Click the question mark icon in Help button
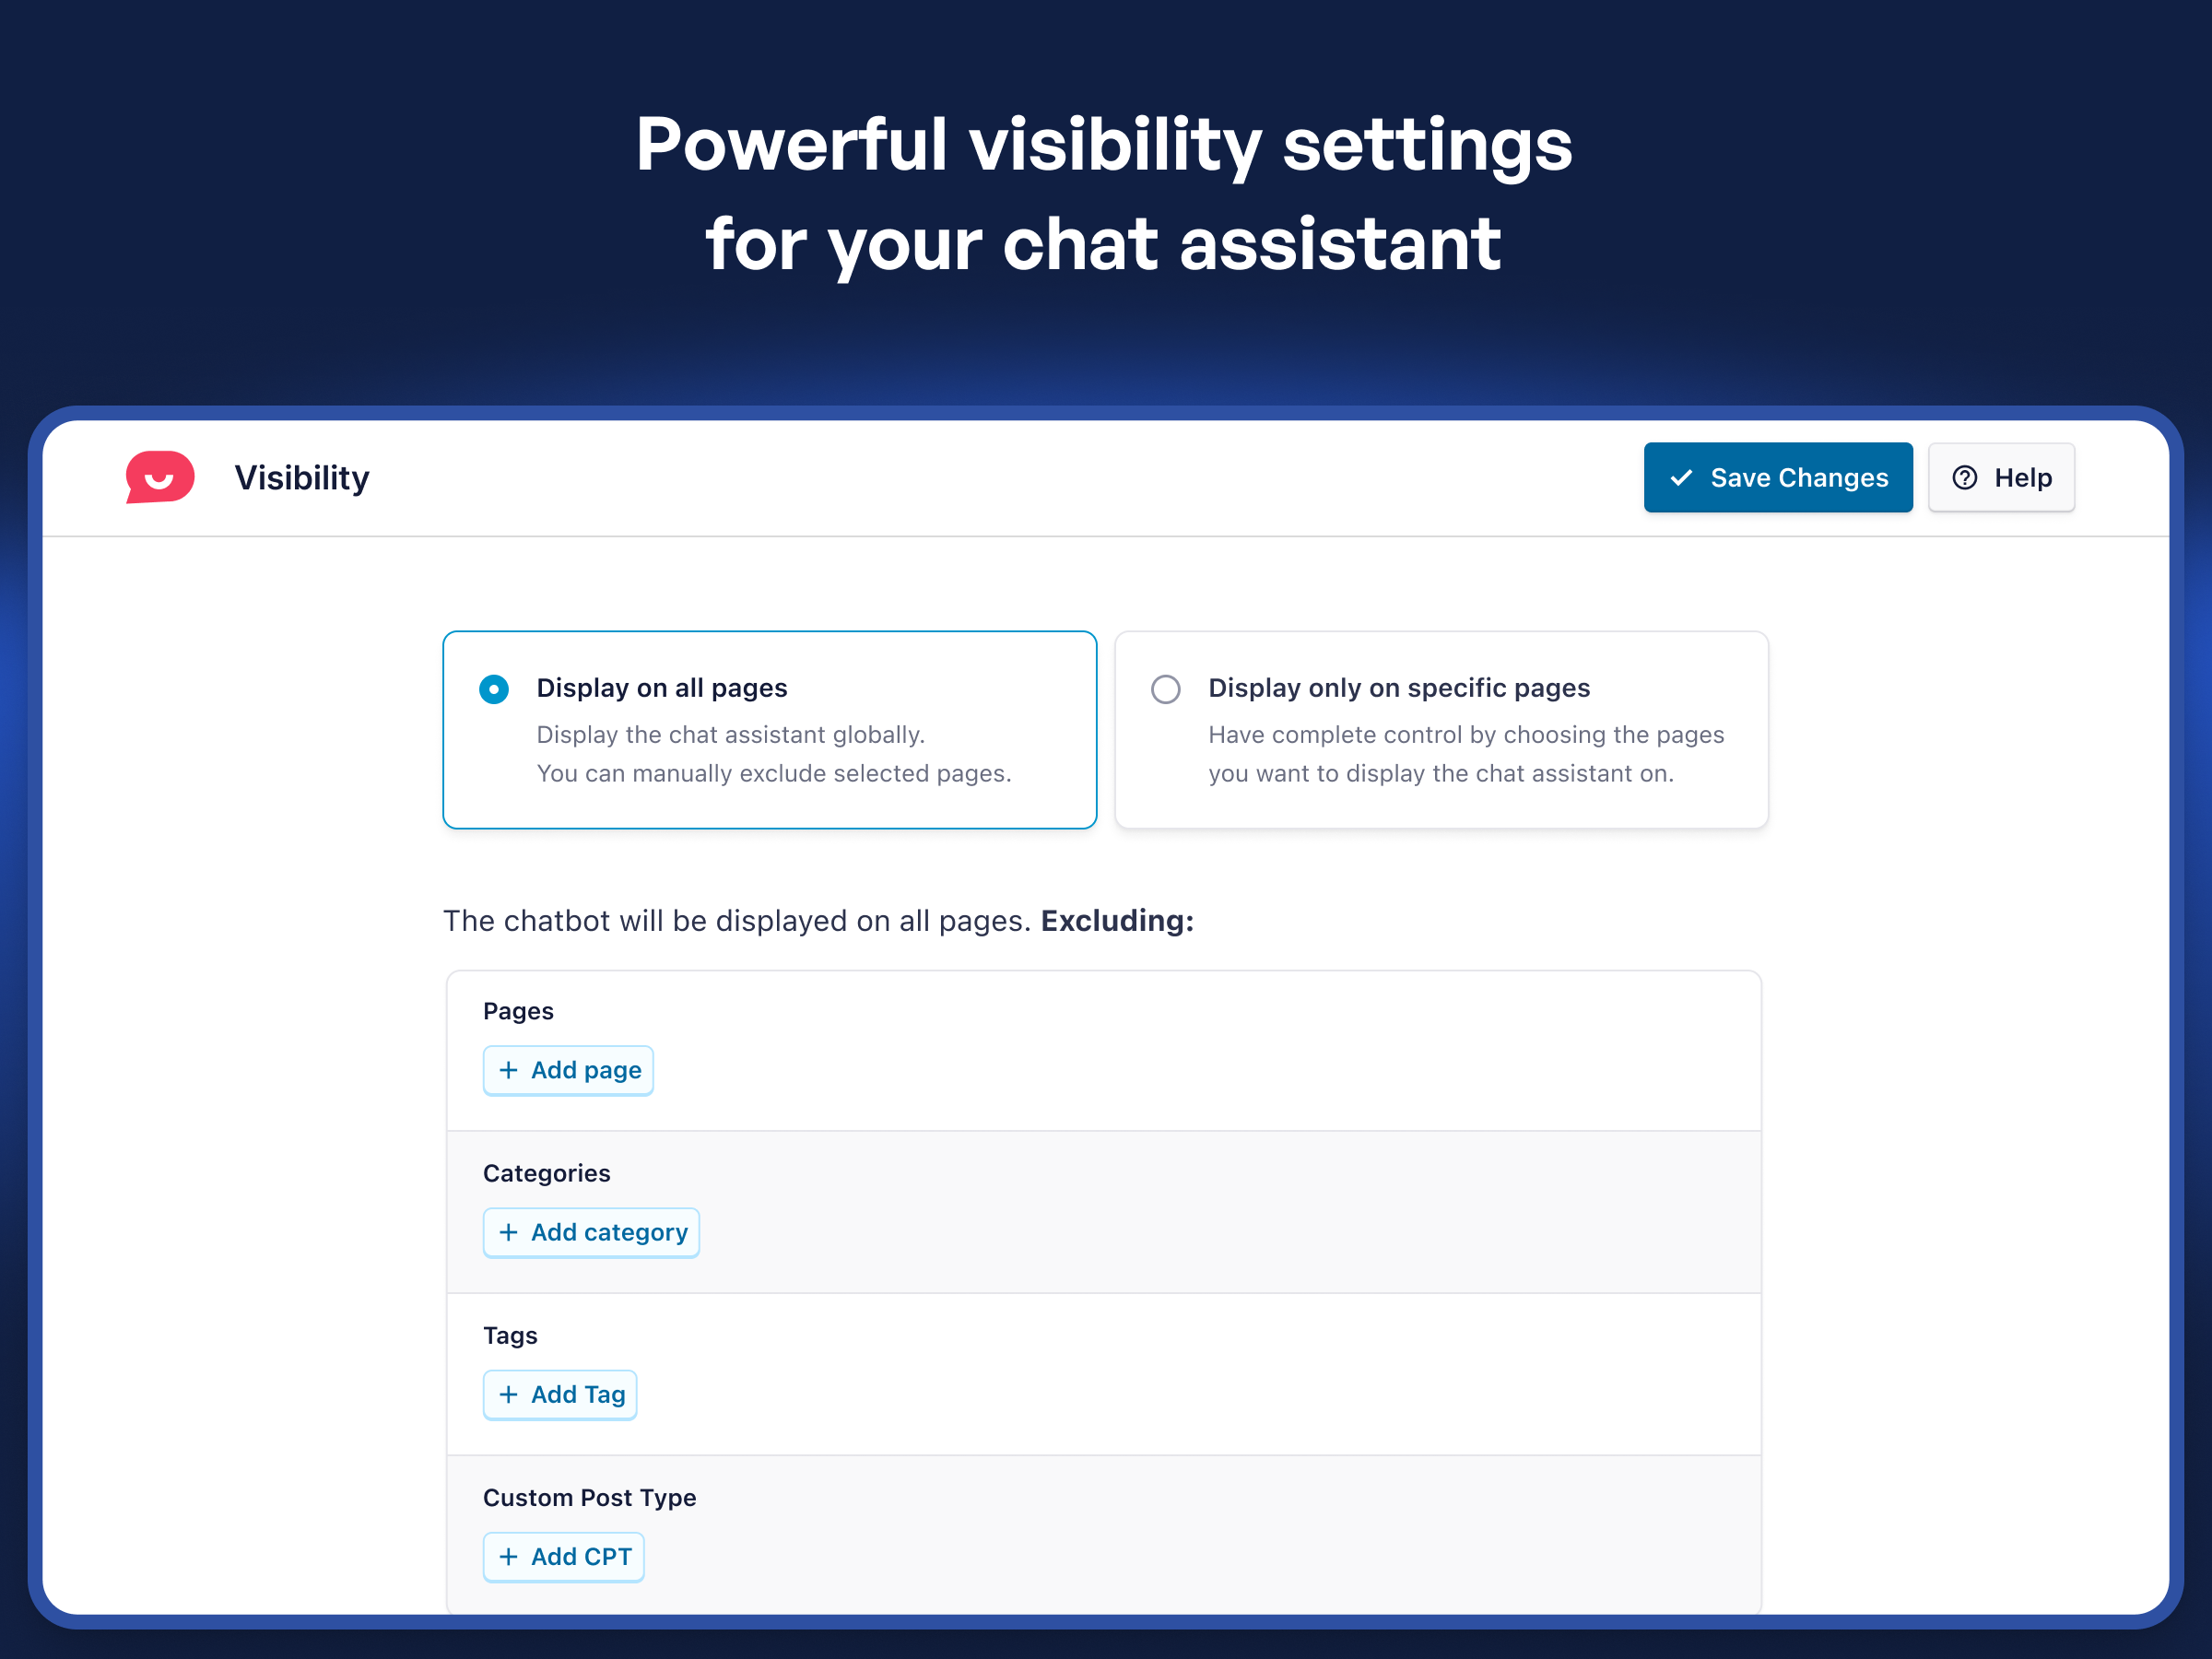Image resolution: width=2212 pixels, height=1659 pixels. 1965,477
